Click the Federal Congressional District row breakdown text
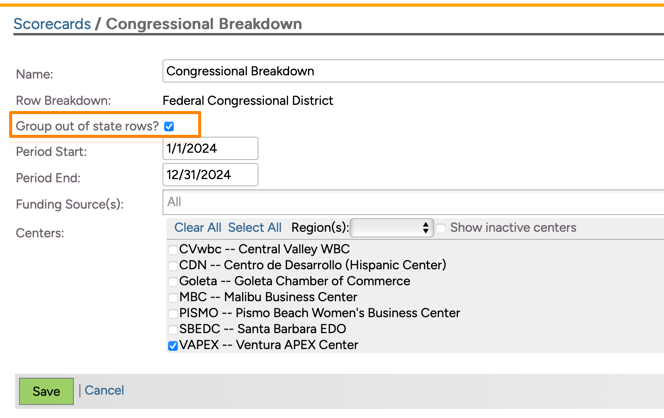The image size is (664, 418). (248, 101)
